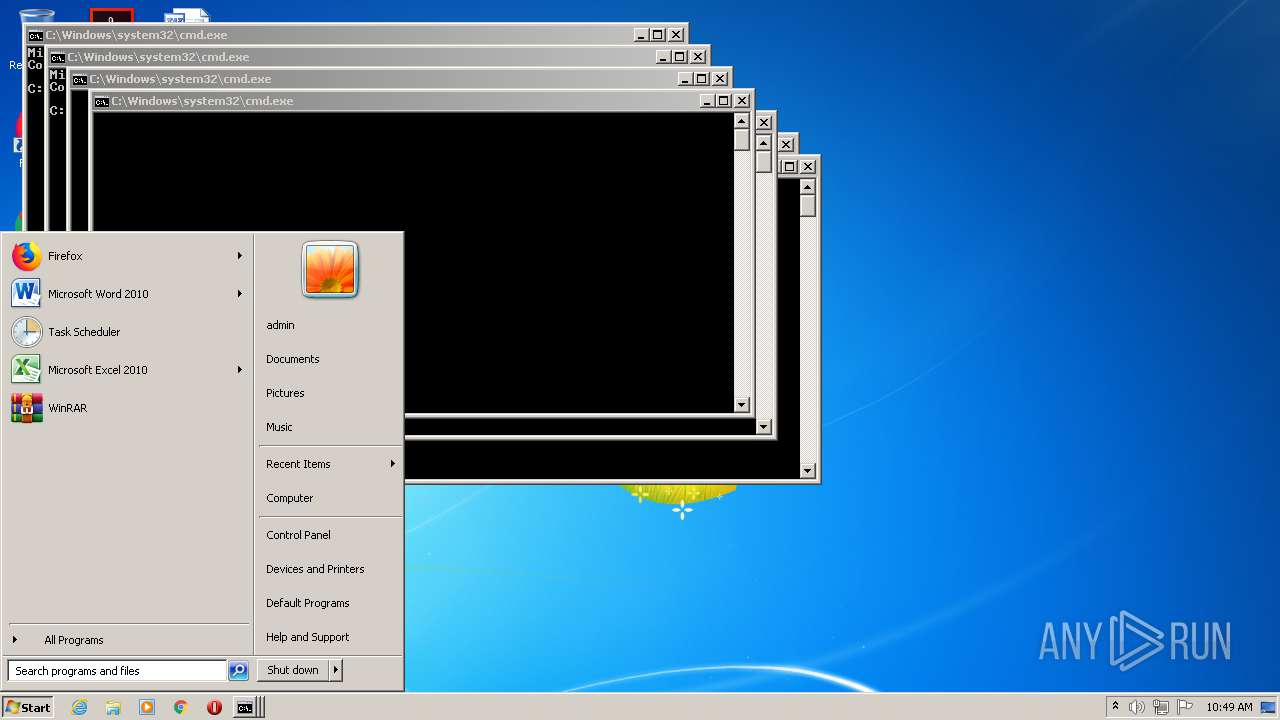Open system menu icon of second cmd window
This screenshot has height=720, width=1280.
pyautogui.click(x=57, y=57)
